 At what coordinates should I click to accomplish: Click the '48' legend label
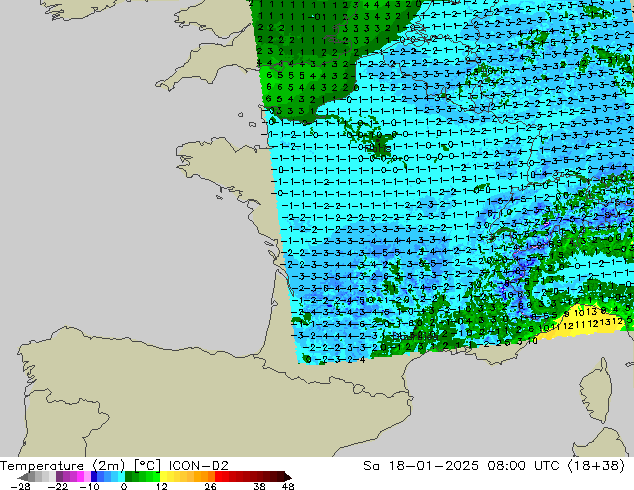288,486
